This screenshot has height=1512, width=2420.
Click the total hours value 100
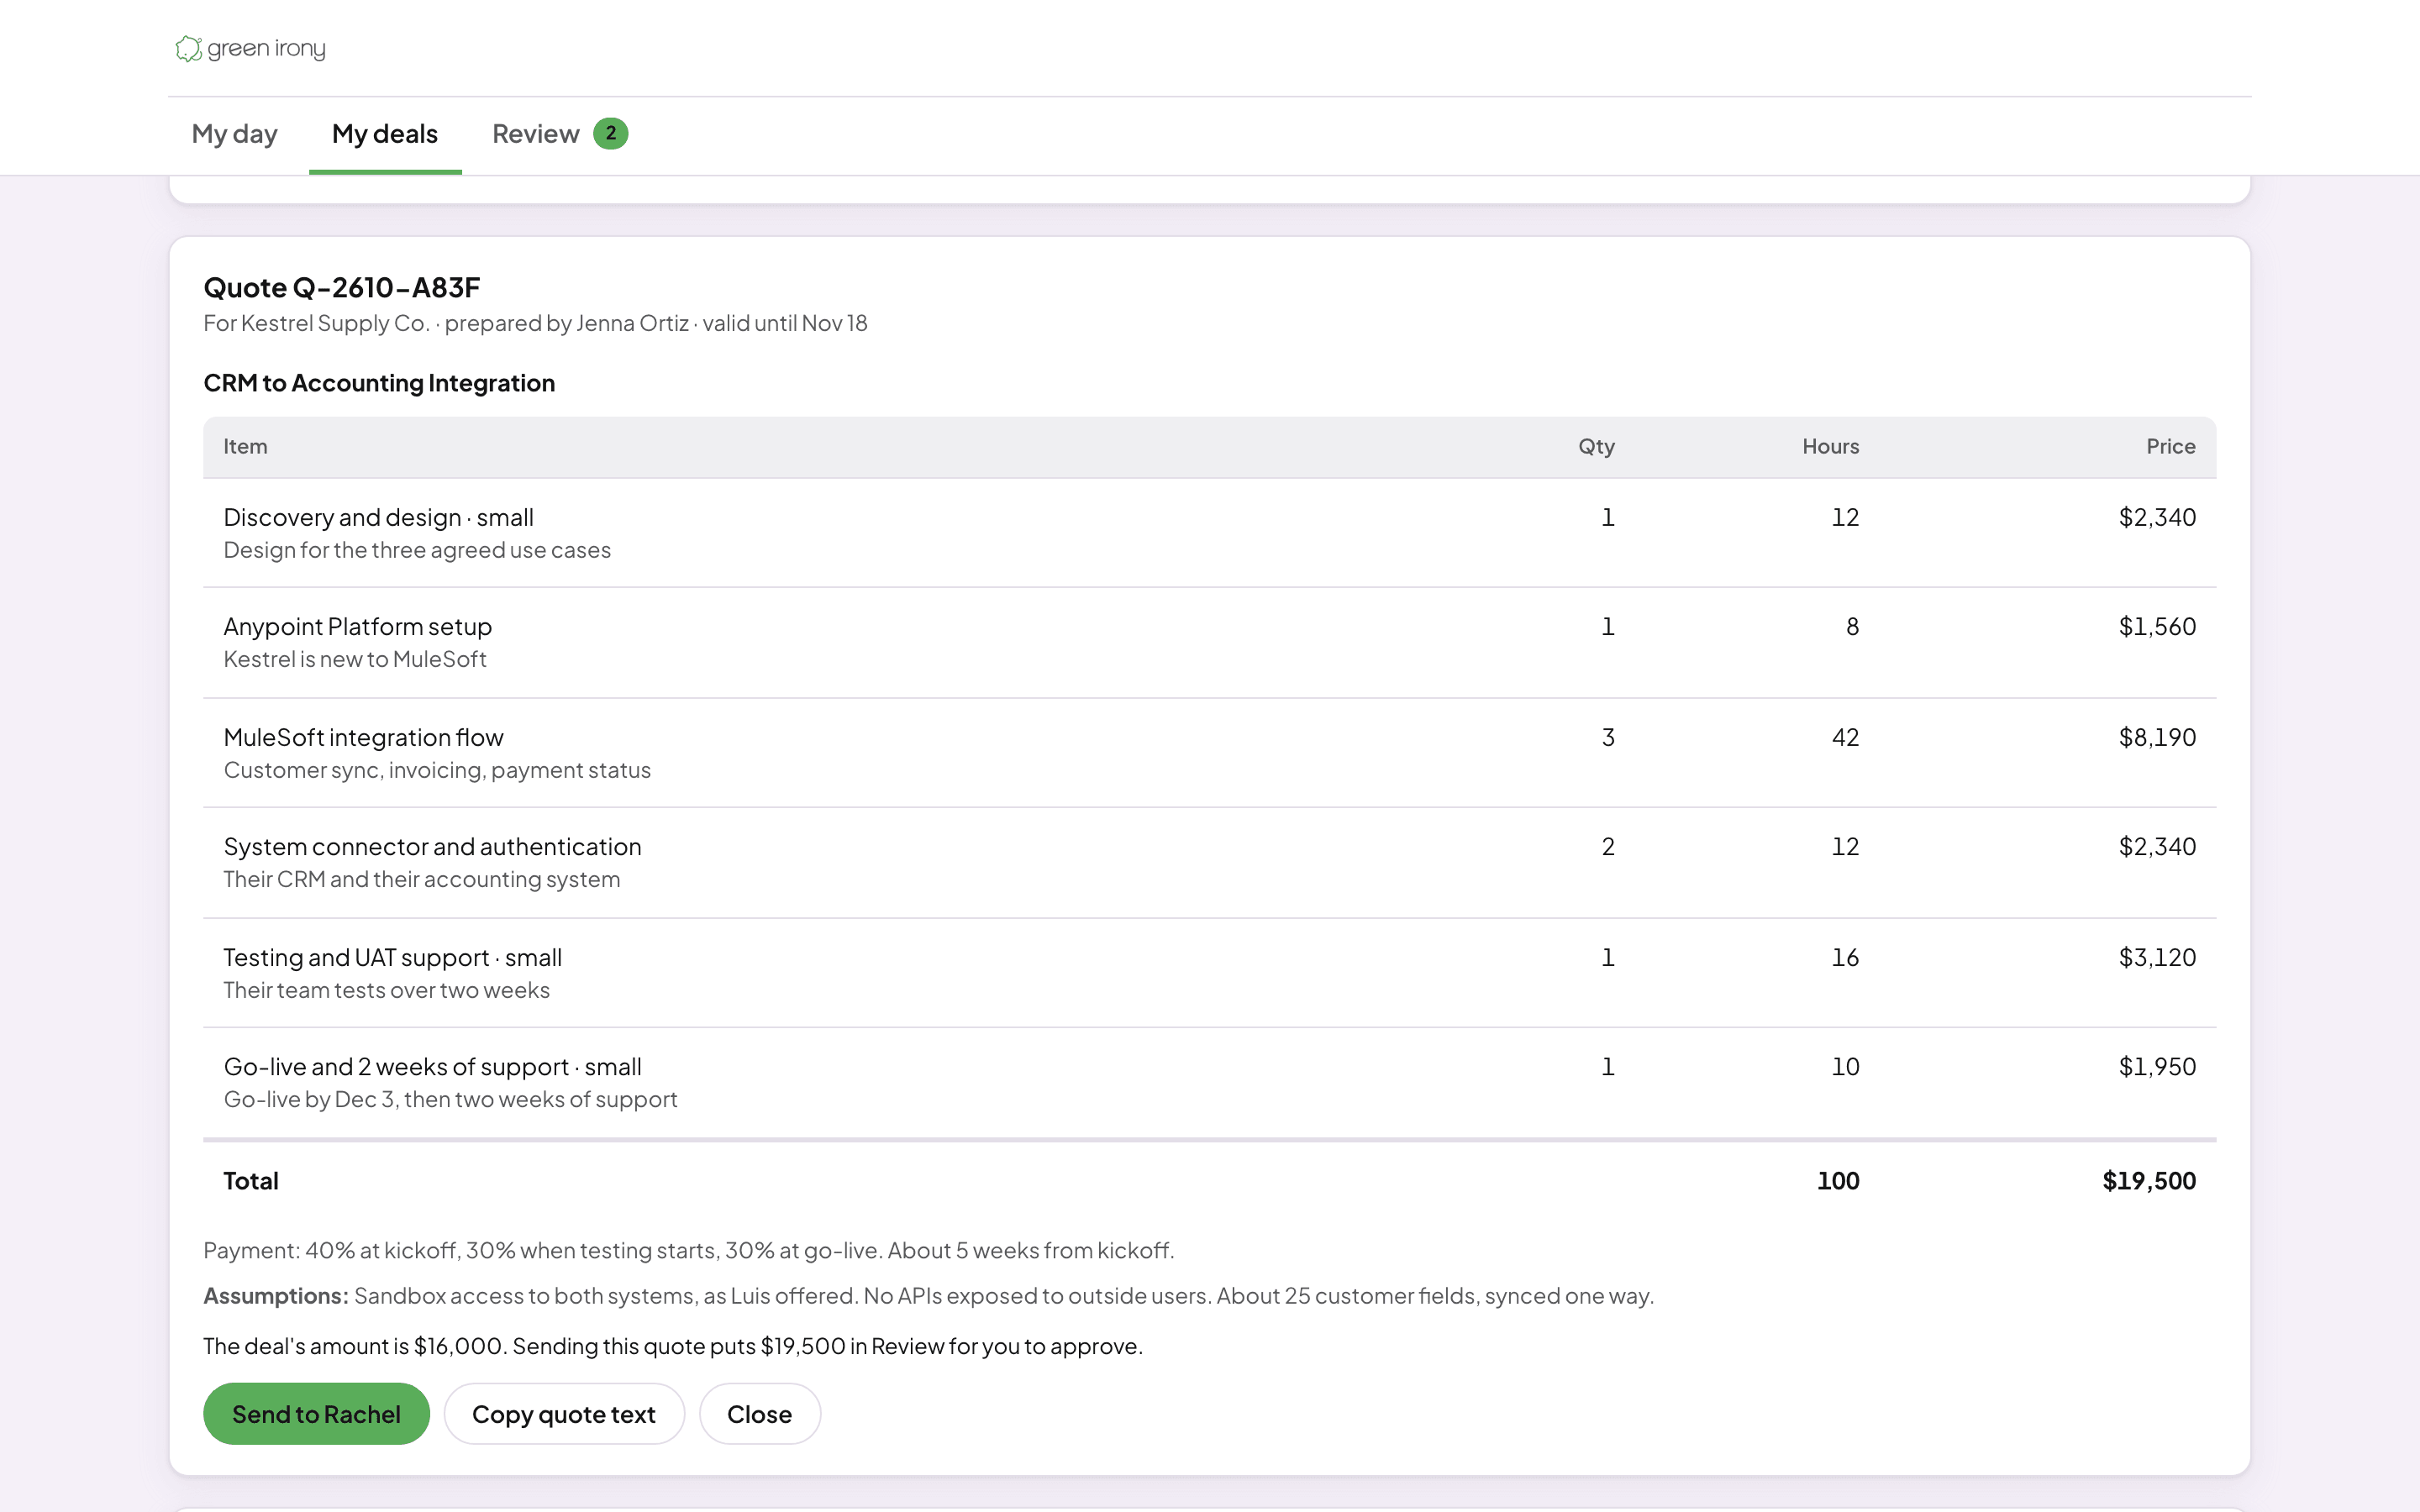[x=1838, y=1181]
